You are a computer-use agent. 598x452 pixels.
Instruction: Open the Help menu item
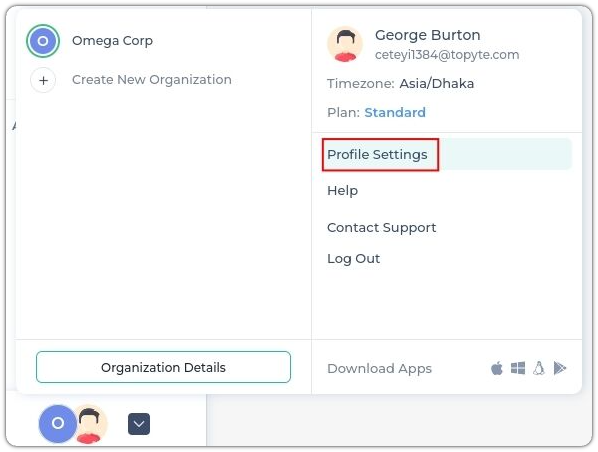pyautogui.click(x=342, y=190)
